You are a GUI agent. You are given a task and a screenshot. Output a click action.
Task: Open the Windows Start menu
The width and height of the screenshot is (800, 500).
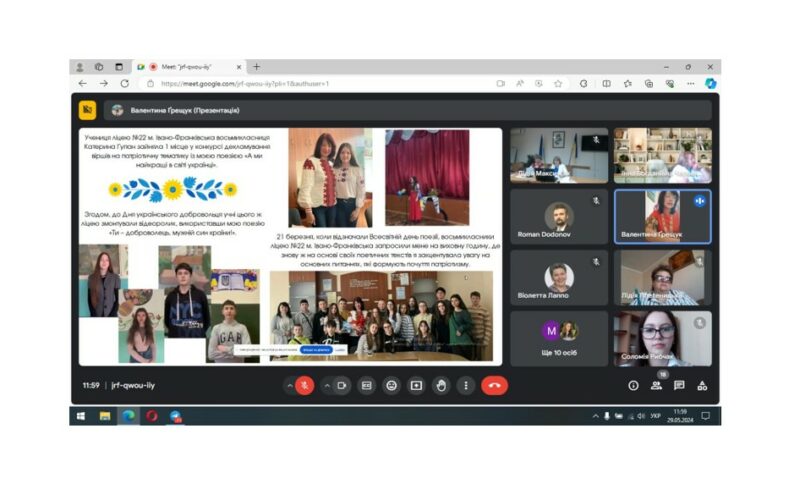(82, 415)
